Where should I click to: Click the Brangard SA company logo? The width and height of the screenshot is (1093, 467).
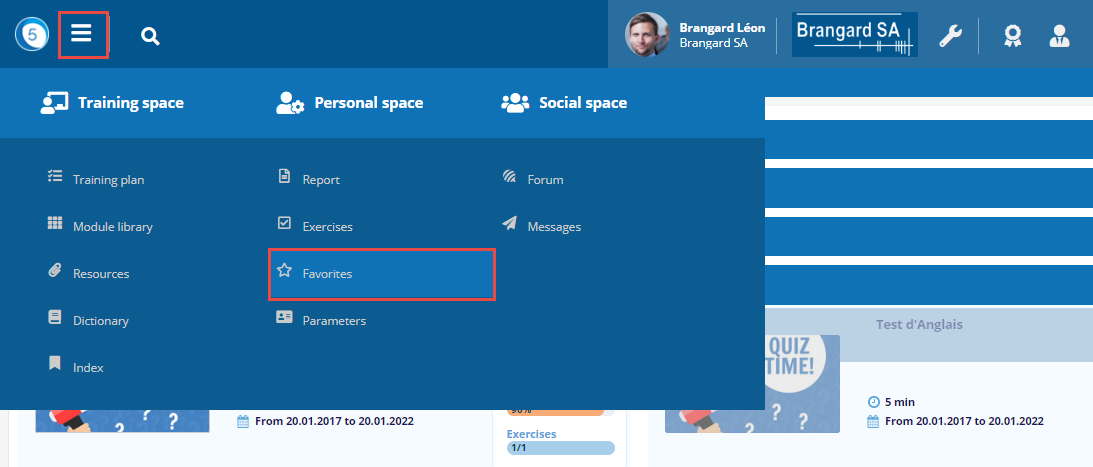[855, 35]
